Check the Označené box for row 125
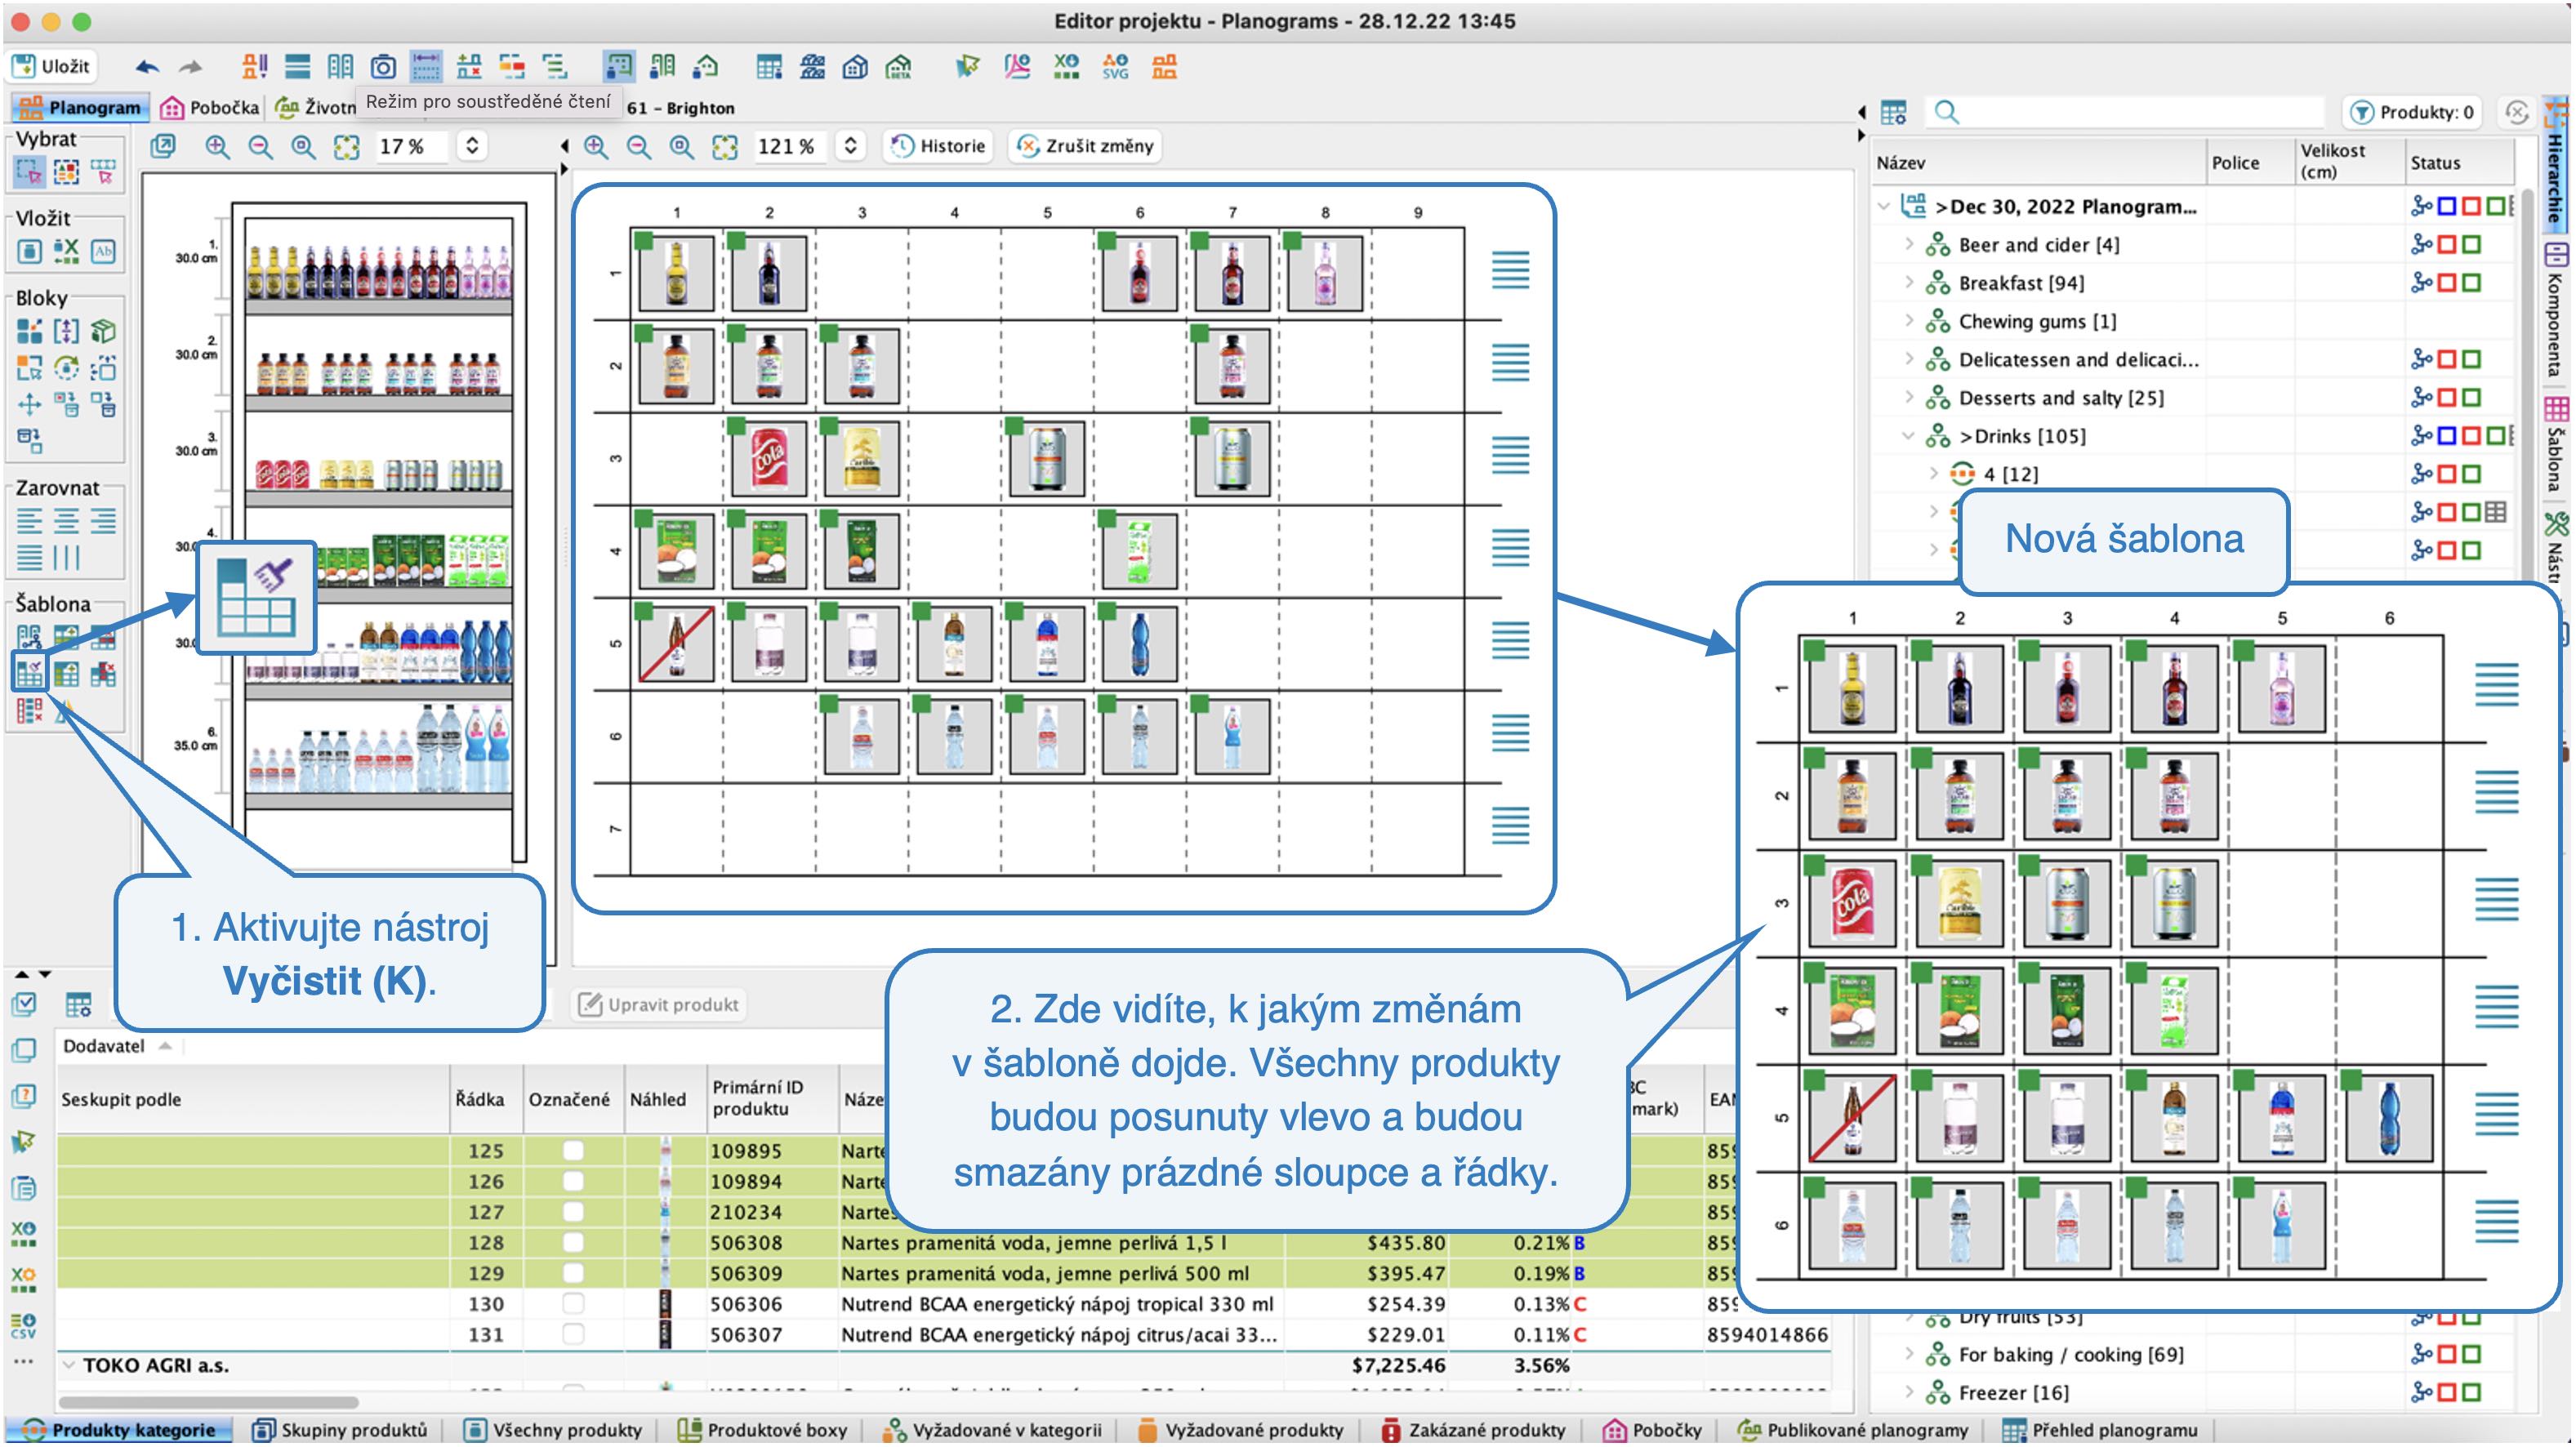Image resolution: width=2576 pixels, height=1447 pixels. pos(573,1150)
